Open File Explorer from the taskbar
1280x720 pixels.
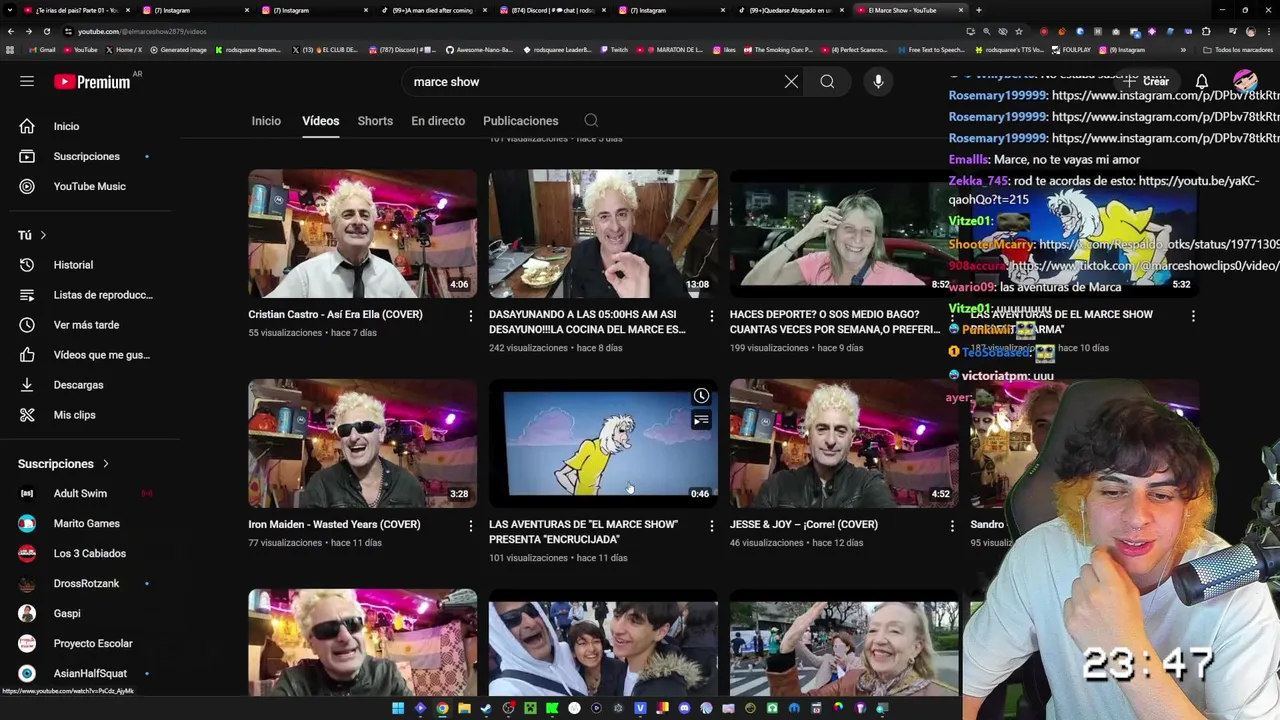(464, 709)
